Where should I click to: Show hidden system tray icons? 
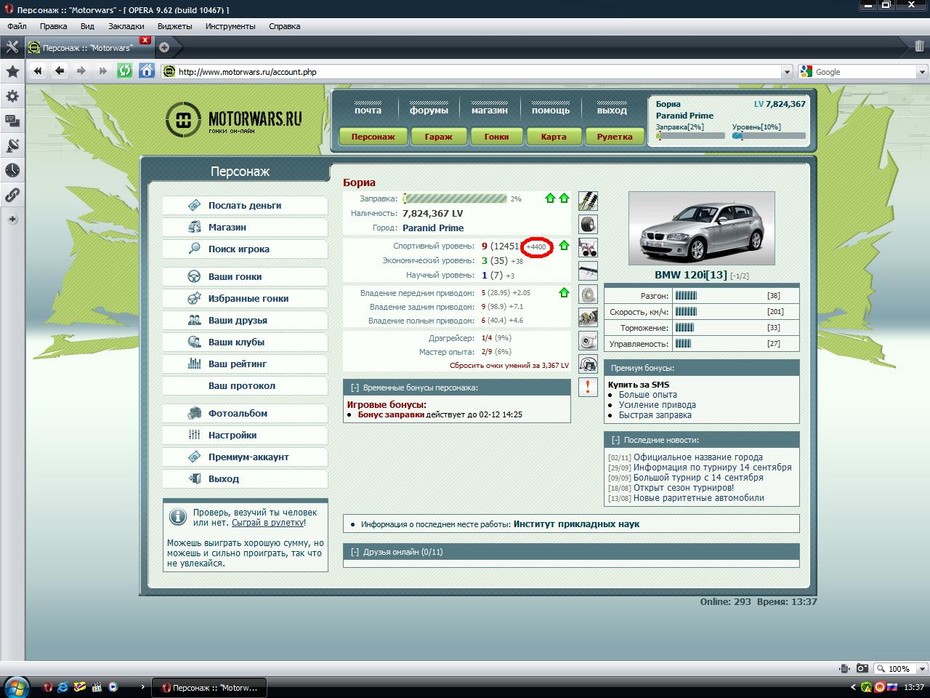tap(853, 688)
